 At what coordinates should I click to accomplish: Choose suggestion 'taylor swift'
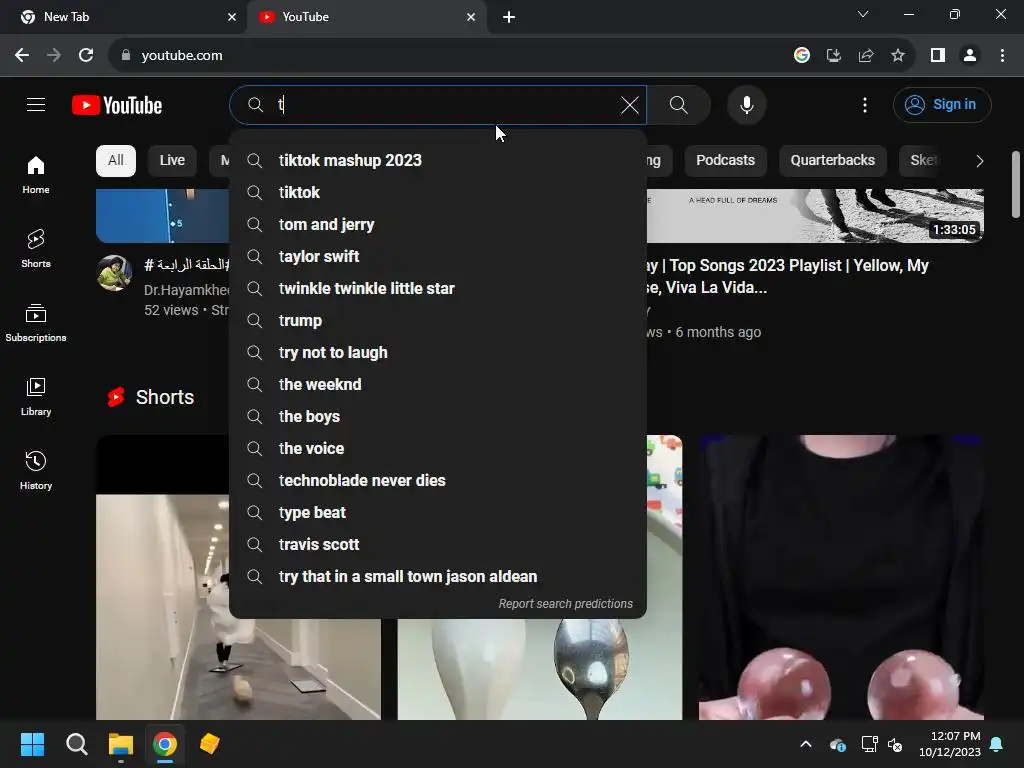click(438, 257)
